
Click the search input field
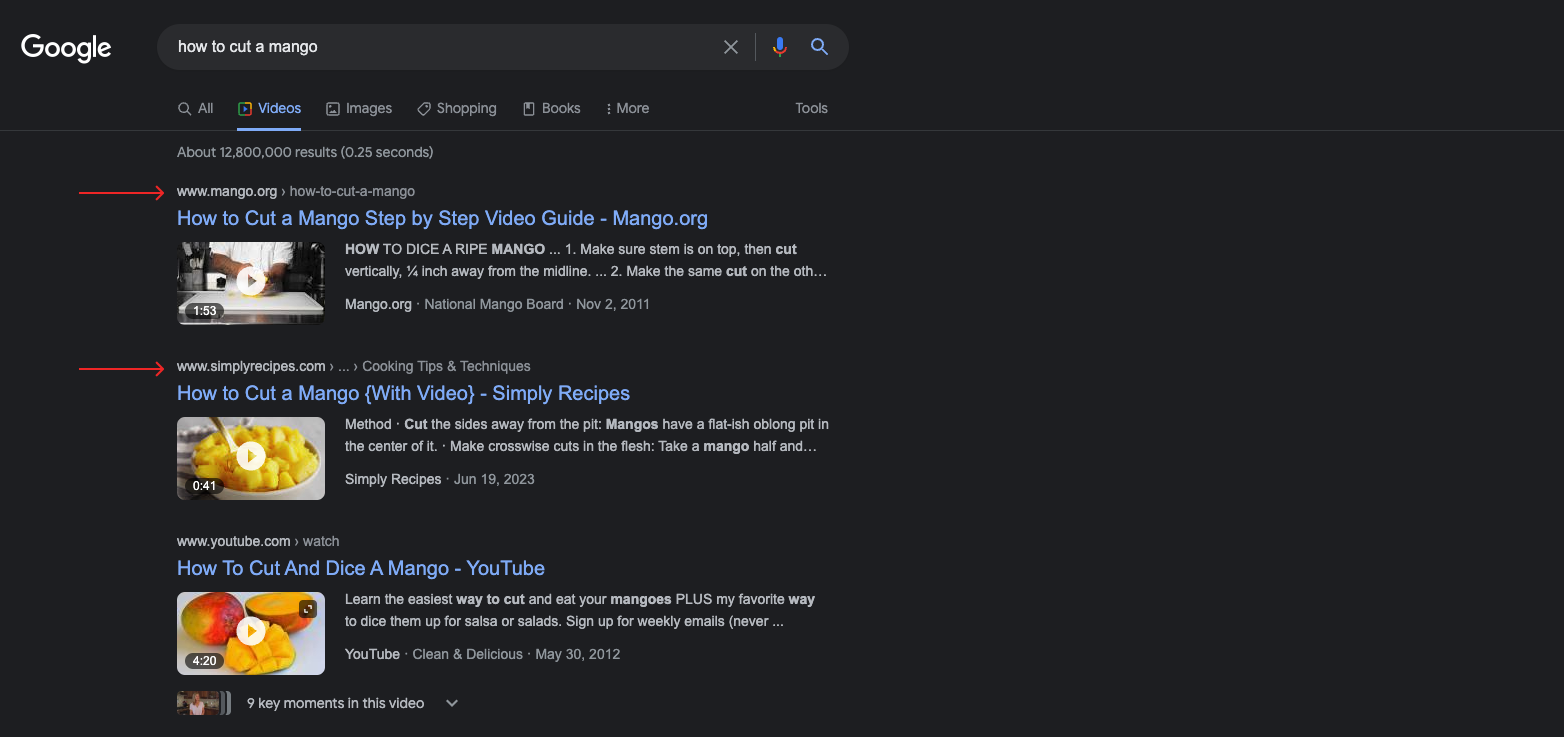[x=440, y=47]
